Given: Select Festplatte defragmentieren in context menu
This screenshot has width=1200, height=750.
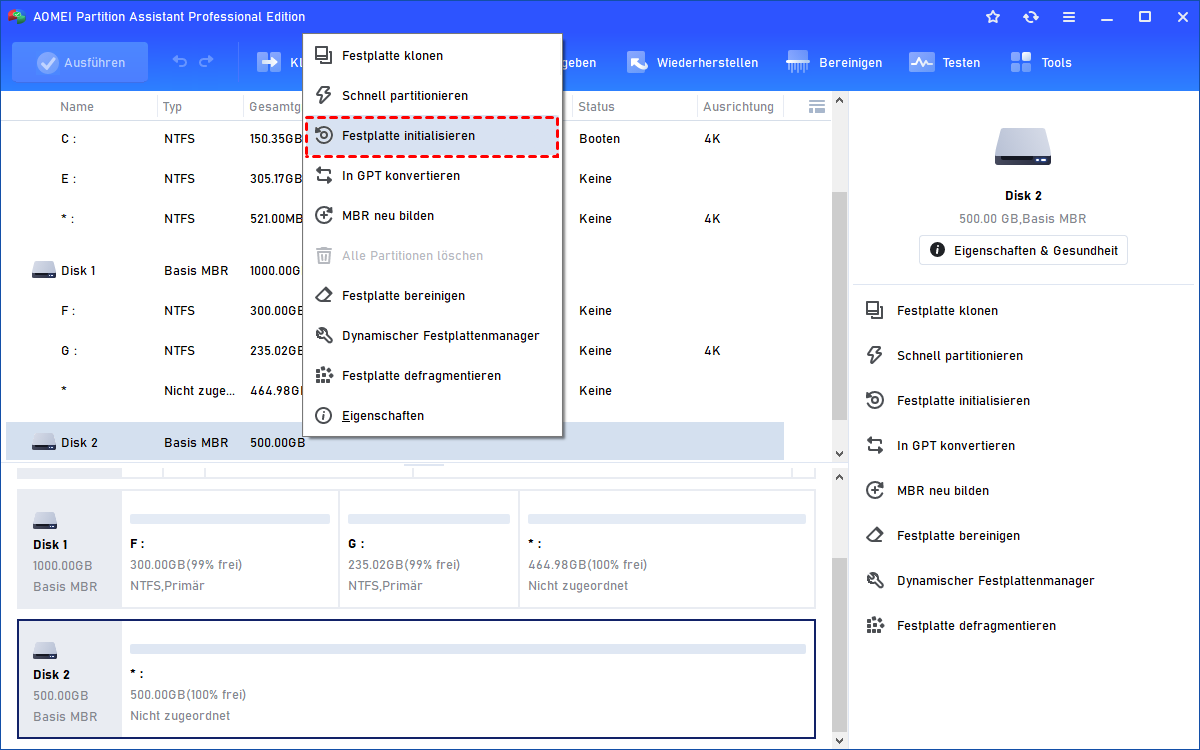Looking at the screenshot, I should point(432,376).
